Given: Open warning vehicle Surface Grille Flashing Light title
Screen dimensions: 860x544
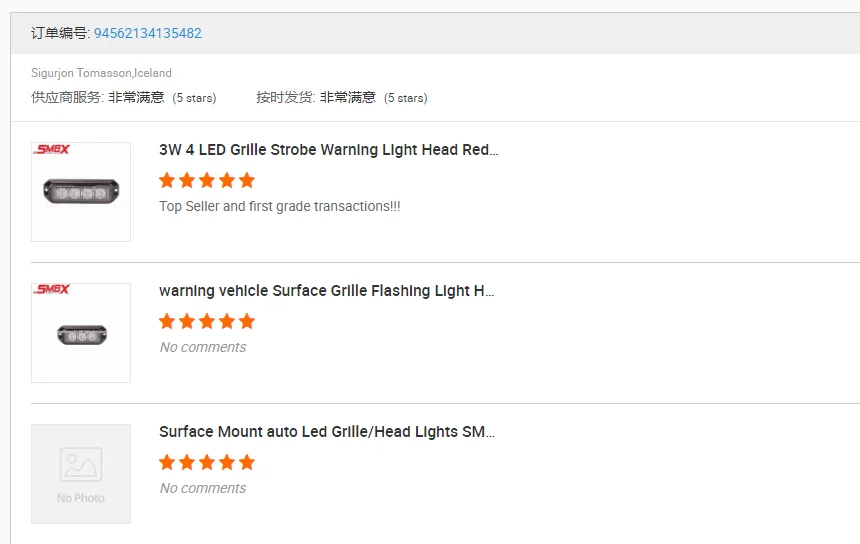Looking at the screenshot, I should click(326, 291).
